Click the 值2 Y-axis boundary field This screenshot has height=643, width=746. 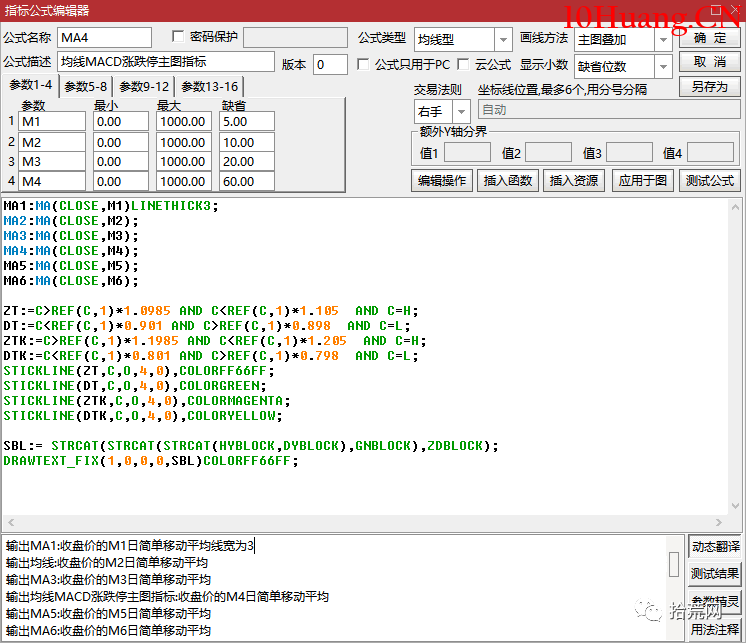click(x=548, y=153)
